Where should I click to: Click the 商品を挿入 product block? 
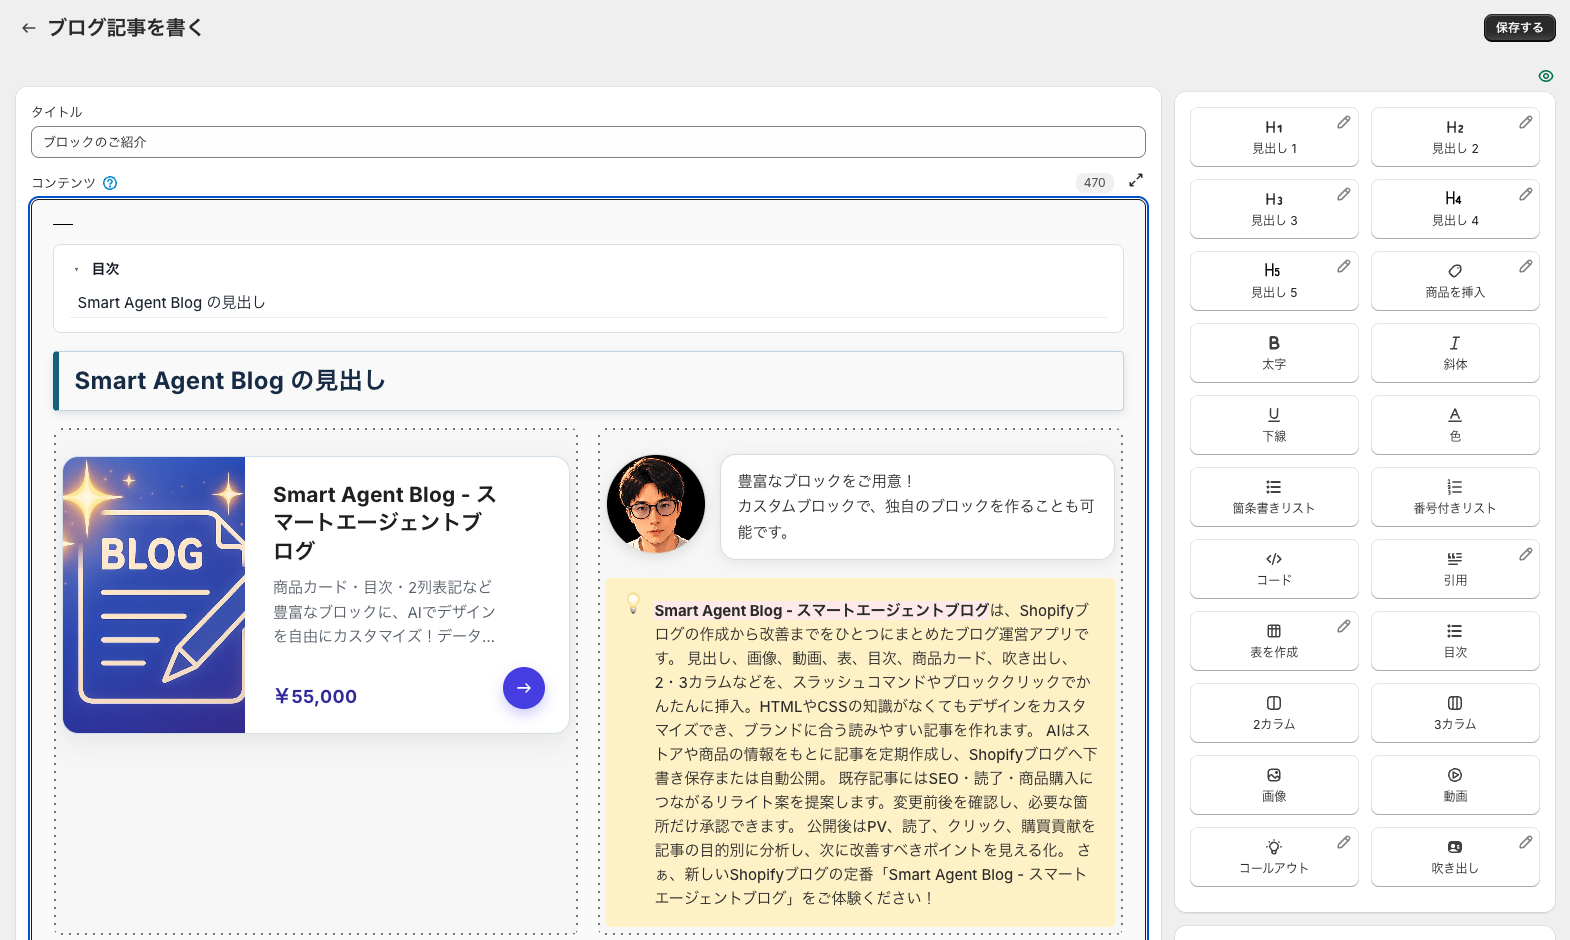[x=1455, y=281]
